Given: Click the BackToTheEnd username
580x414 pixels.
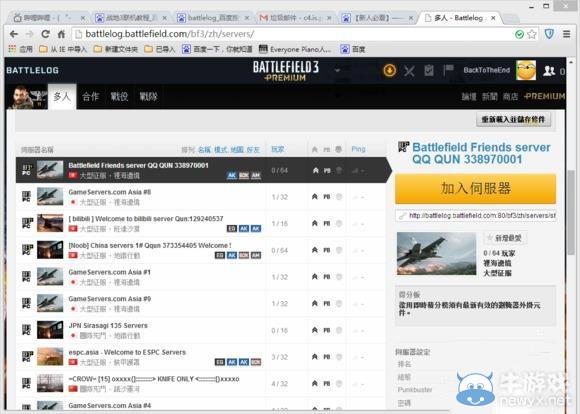Looking at the screenshot, I should click(x=486, y=70).
